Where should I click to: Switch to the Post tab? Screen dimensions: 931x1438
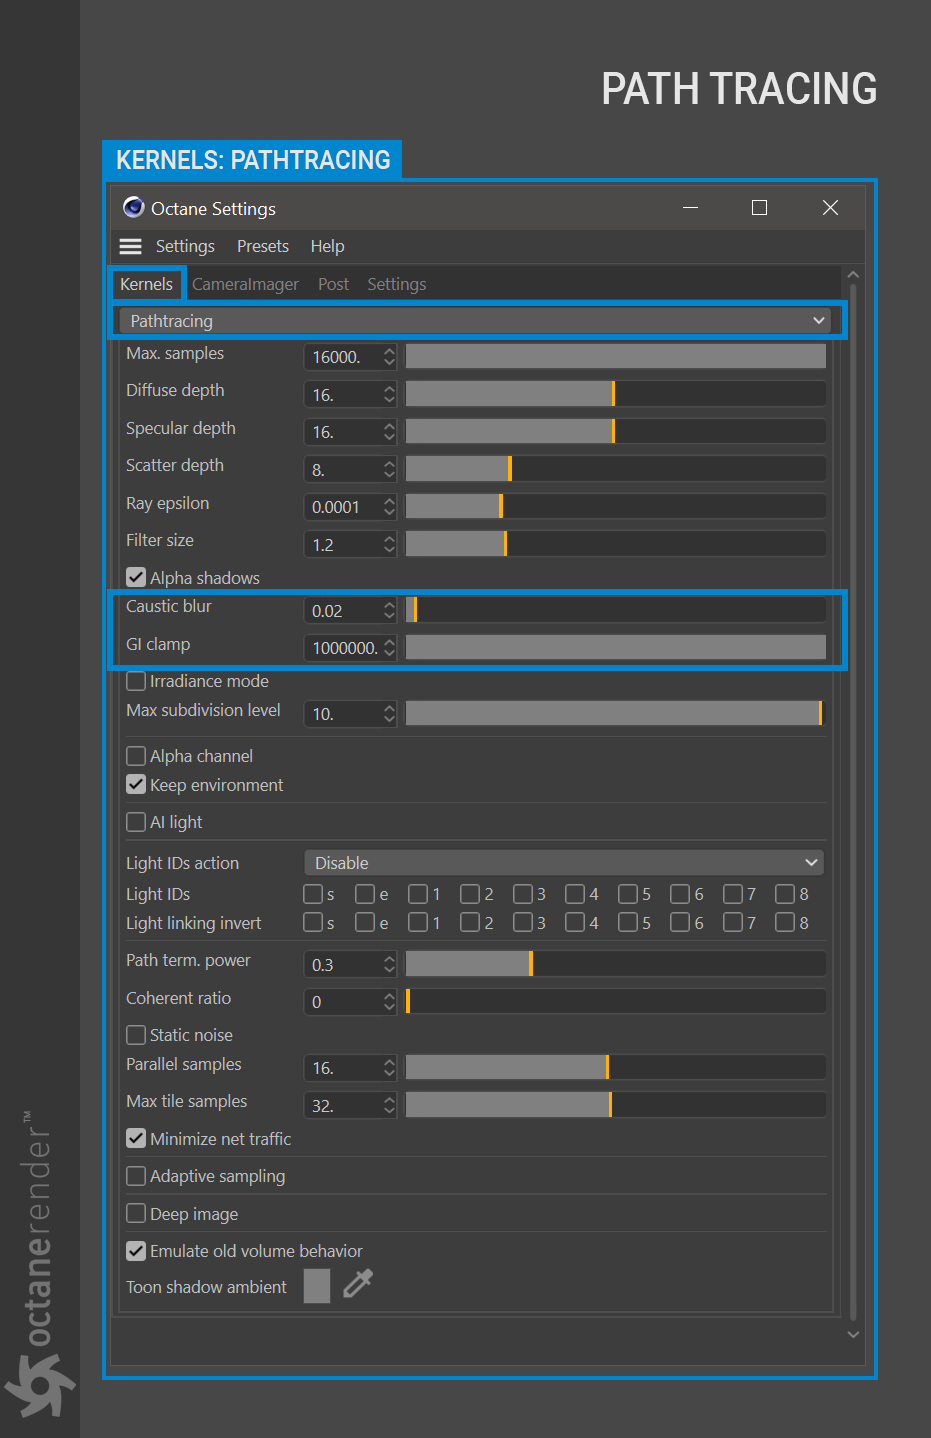333,284
